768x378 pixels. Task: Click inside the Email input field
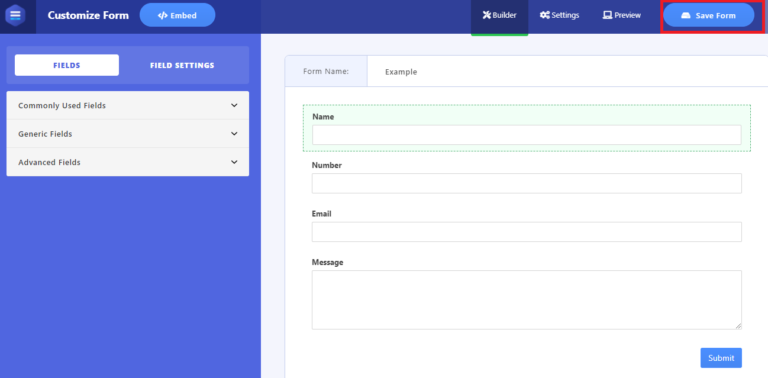527,232
